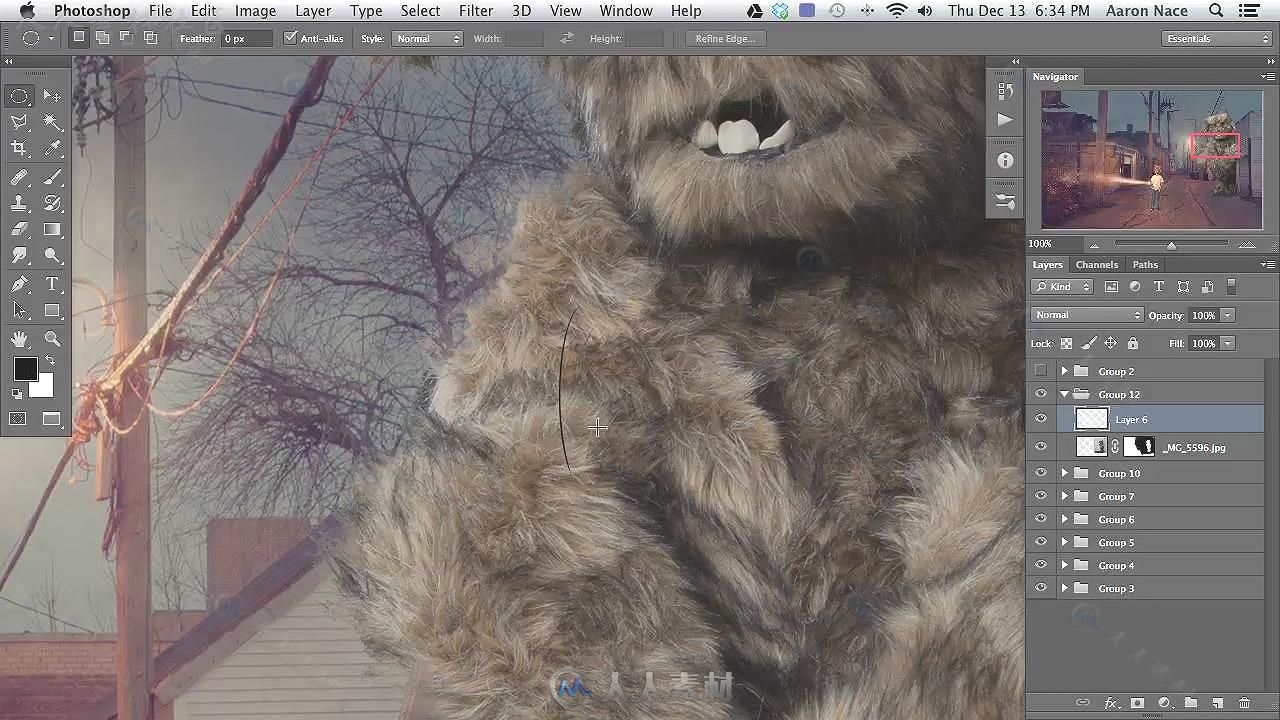
Task: Select the Zoom tool in toolbox
Action: pyautogui.click(x=52, y=339)
